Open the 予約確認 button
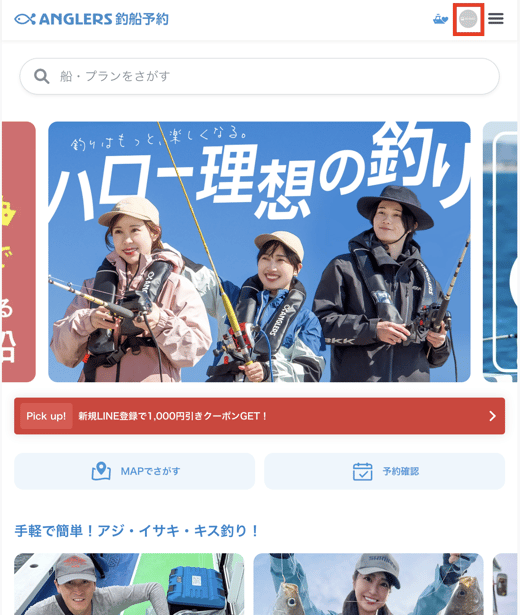Image resolution: width=520 pixels, height=615 pixels. (384, 471)
